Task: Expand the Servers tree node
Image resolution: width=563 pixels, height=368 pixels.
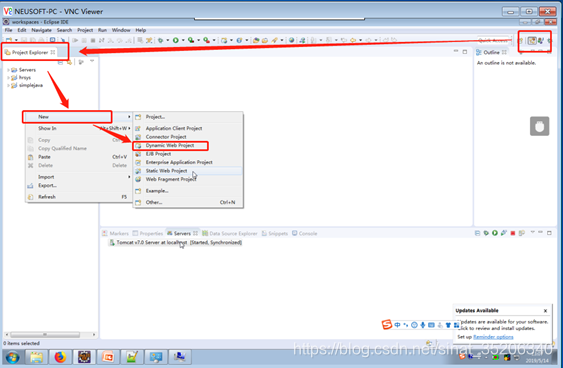Action: [x=8, y=70]
